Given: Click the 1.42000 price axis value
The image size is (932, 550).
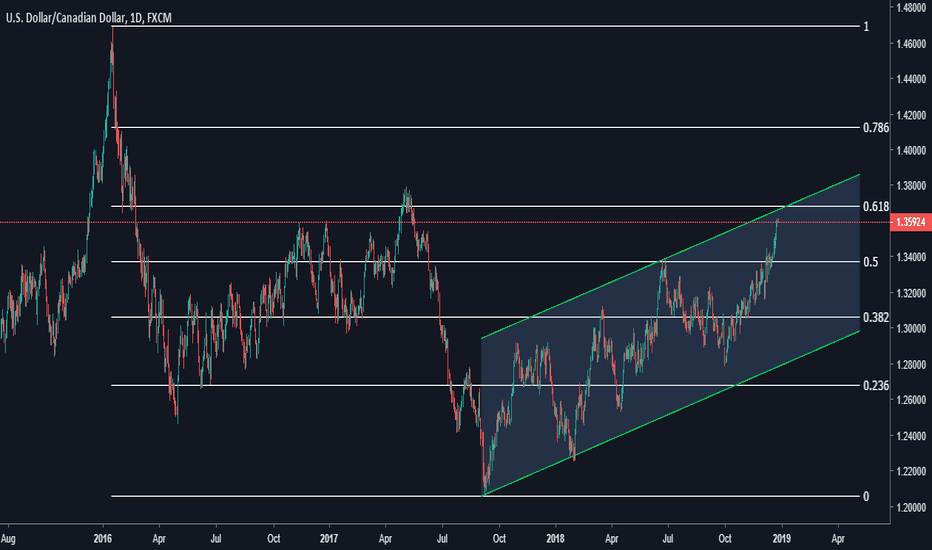Looking at the screenshot, I should coord(911,115).
